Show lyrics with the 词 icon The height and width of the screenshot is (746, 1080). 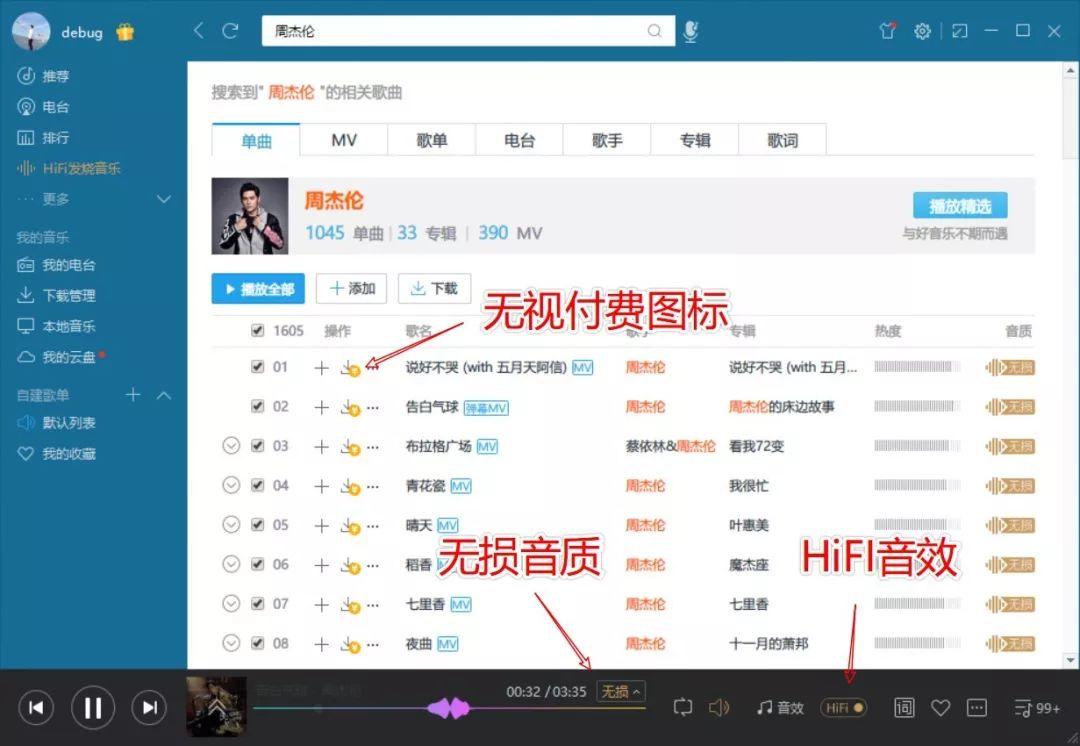point(904,707)
